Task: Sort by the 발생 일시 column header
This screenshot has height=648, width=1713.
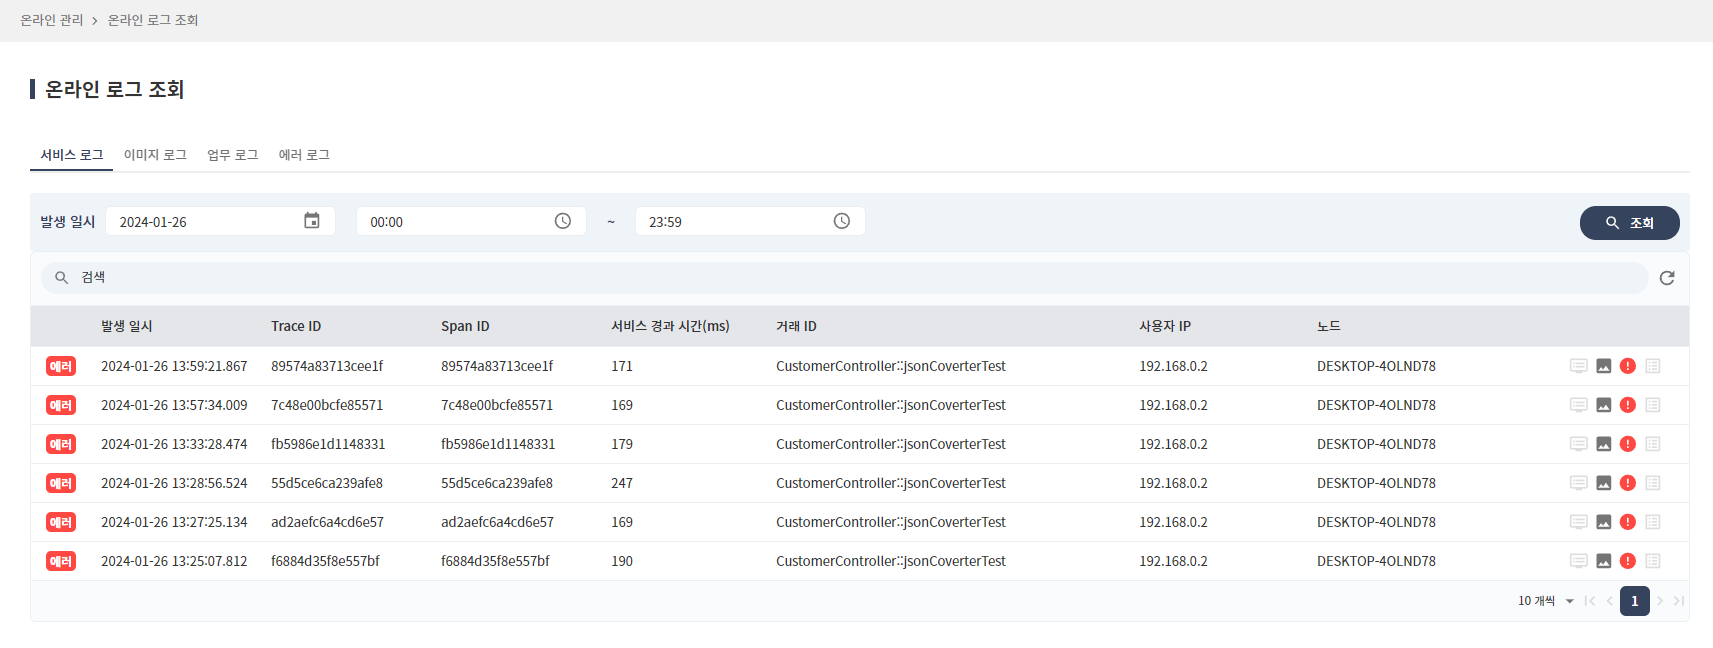Action: point(127,326)
